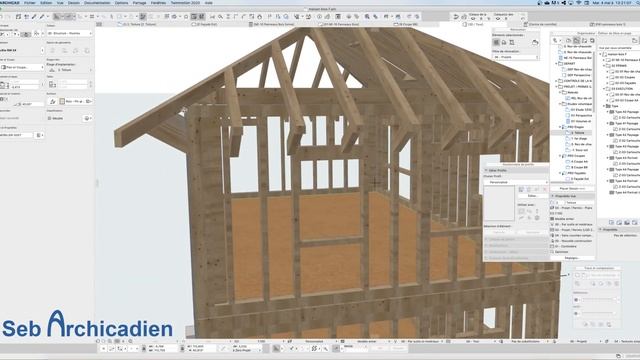The width and height of the screenshot is (640, 360).
Task: Open the Filtre de rénovation dropdown
Action: (516, 57)
